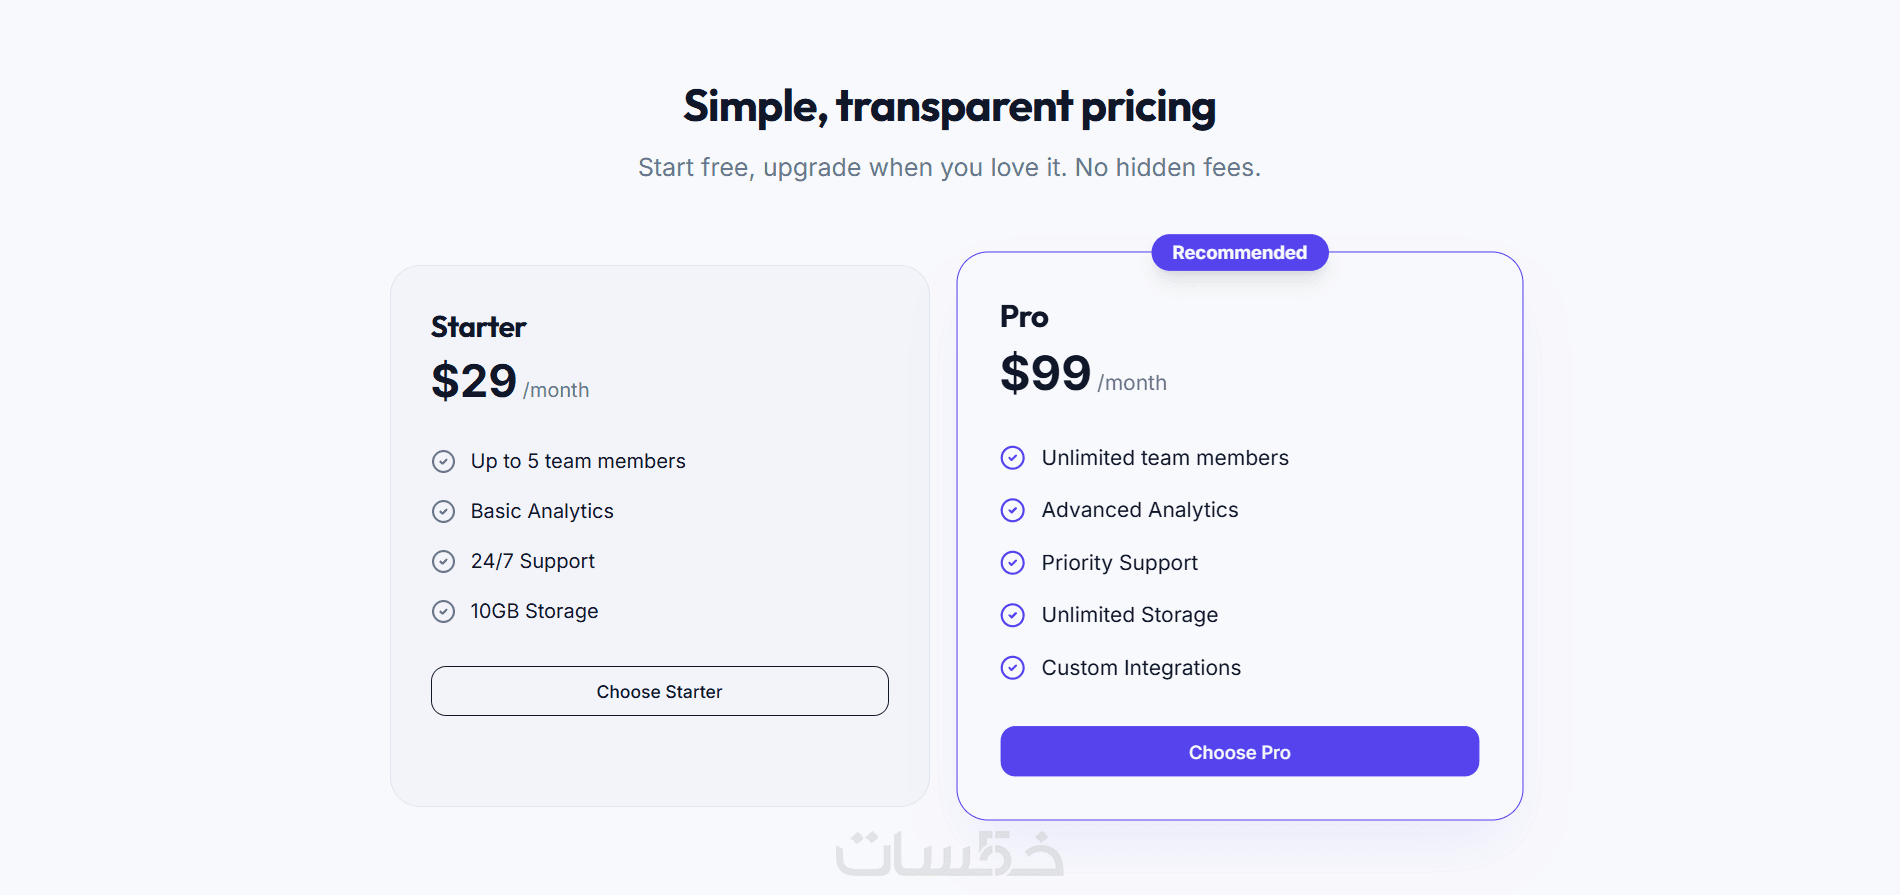Click the Pro plan title
The image size is (1900, 895).
click(1024, 317)
